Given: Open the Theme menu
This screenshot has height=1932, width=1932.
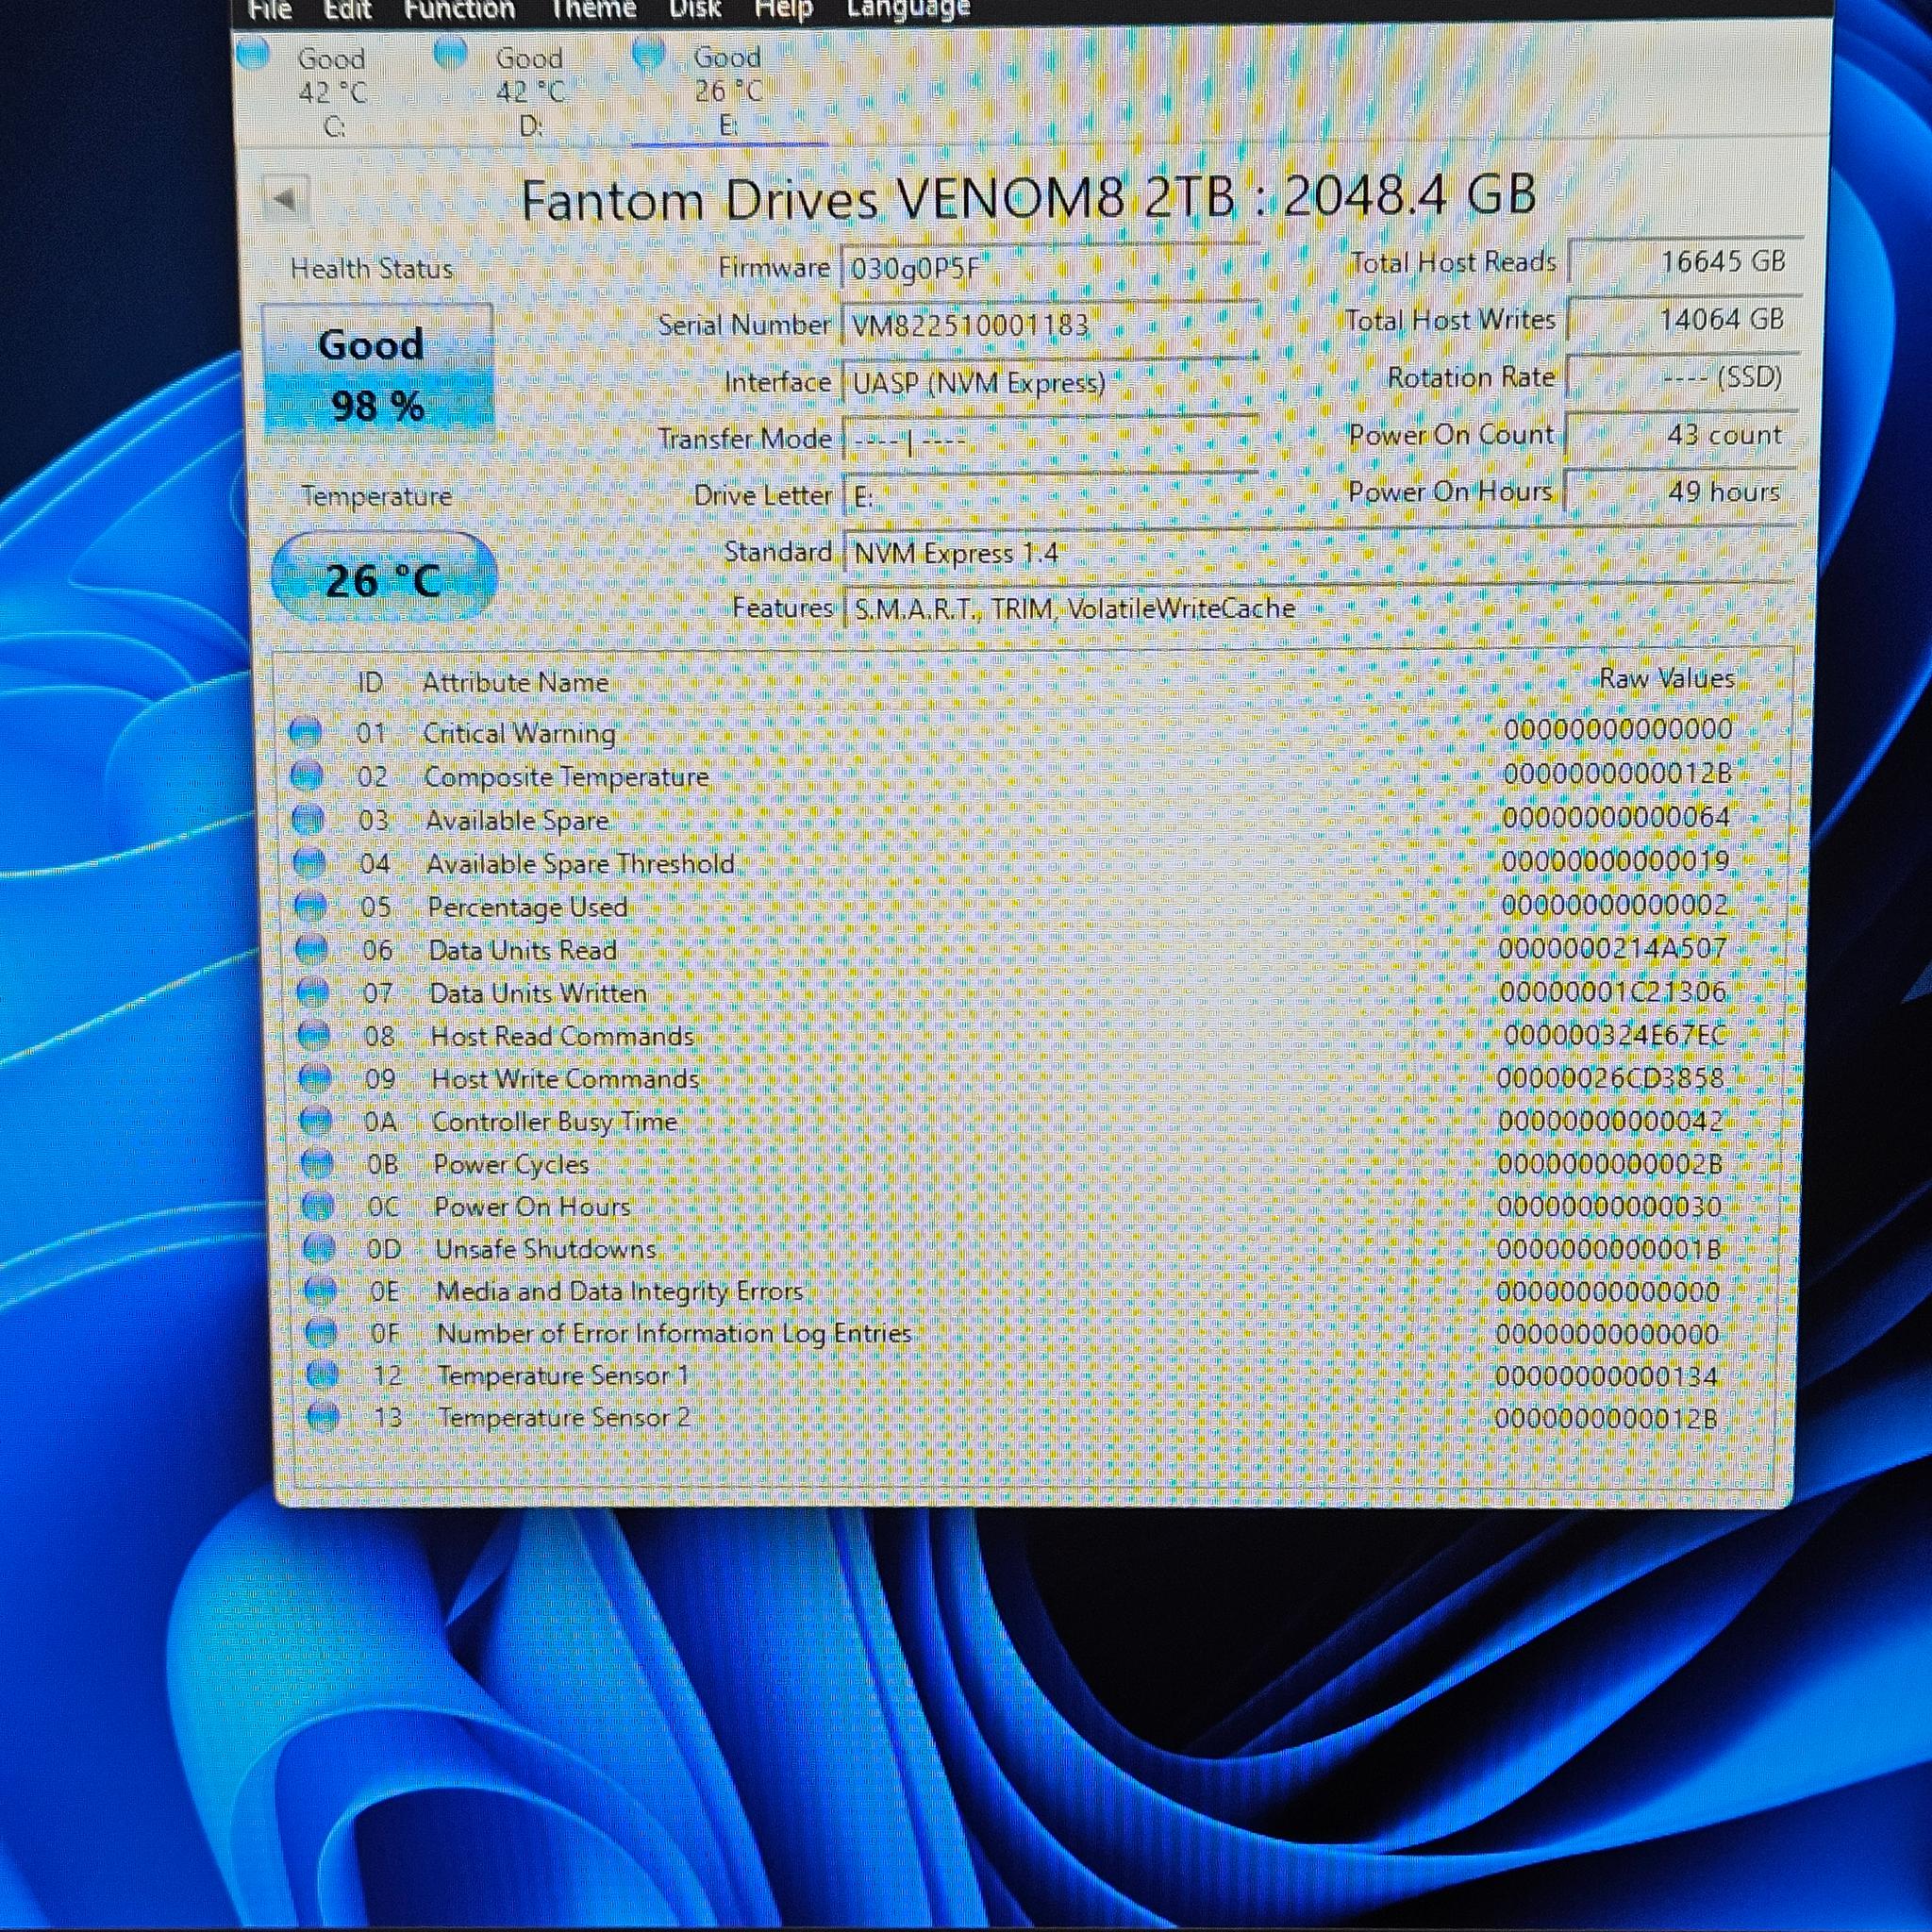Looking at the screenshot, I should tap(593, 10).
